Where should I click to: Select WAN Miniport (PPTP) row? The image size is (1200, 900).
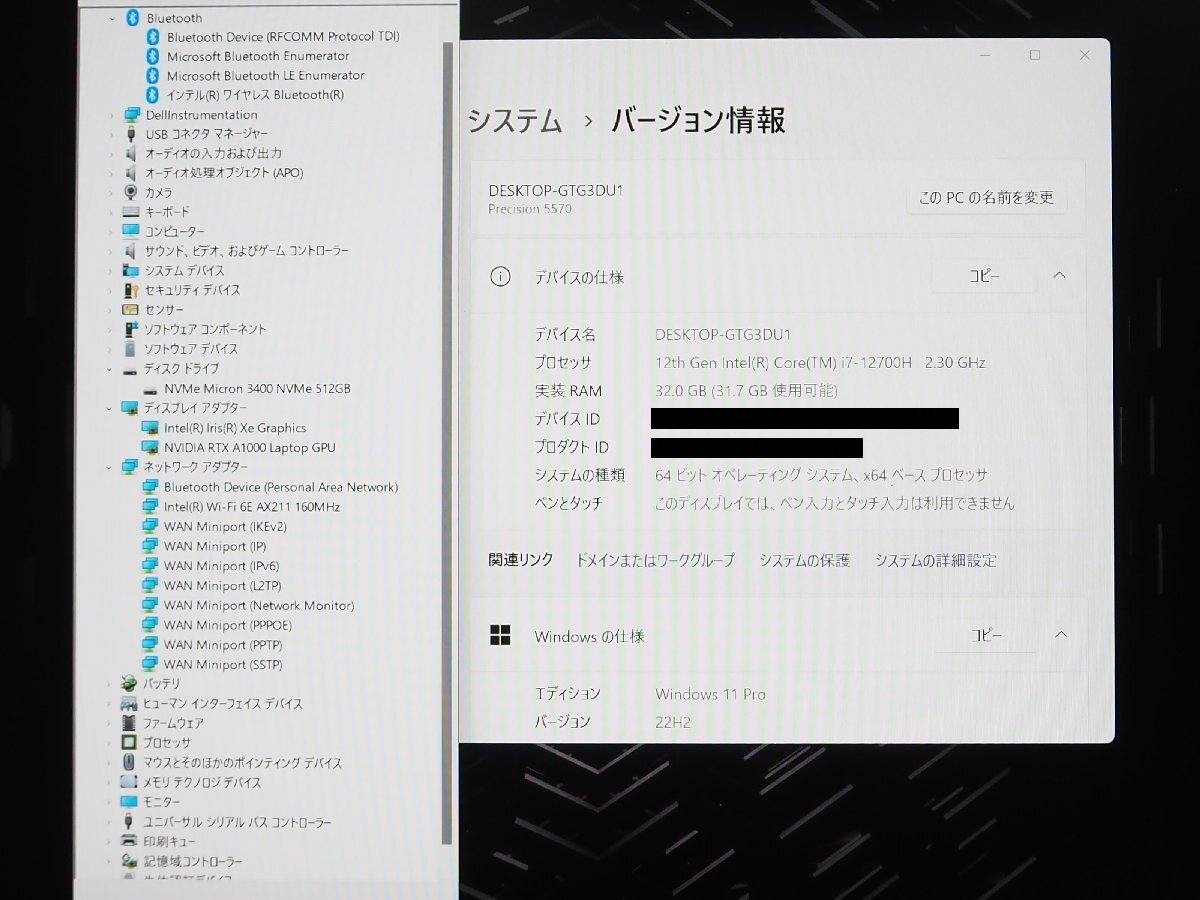[212, 645]
